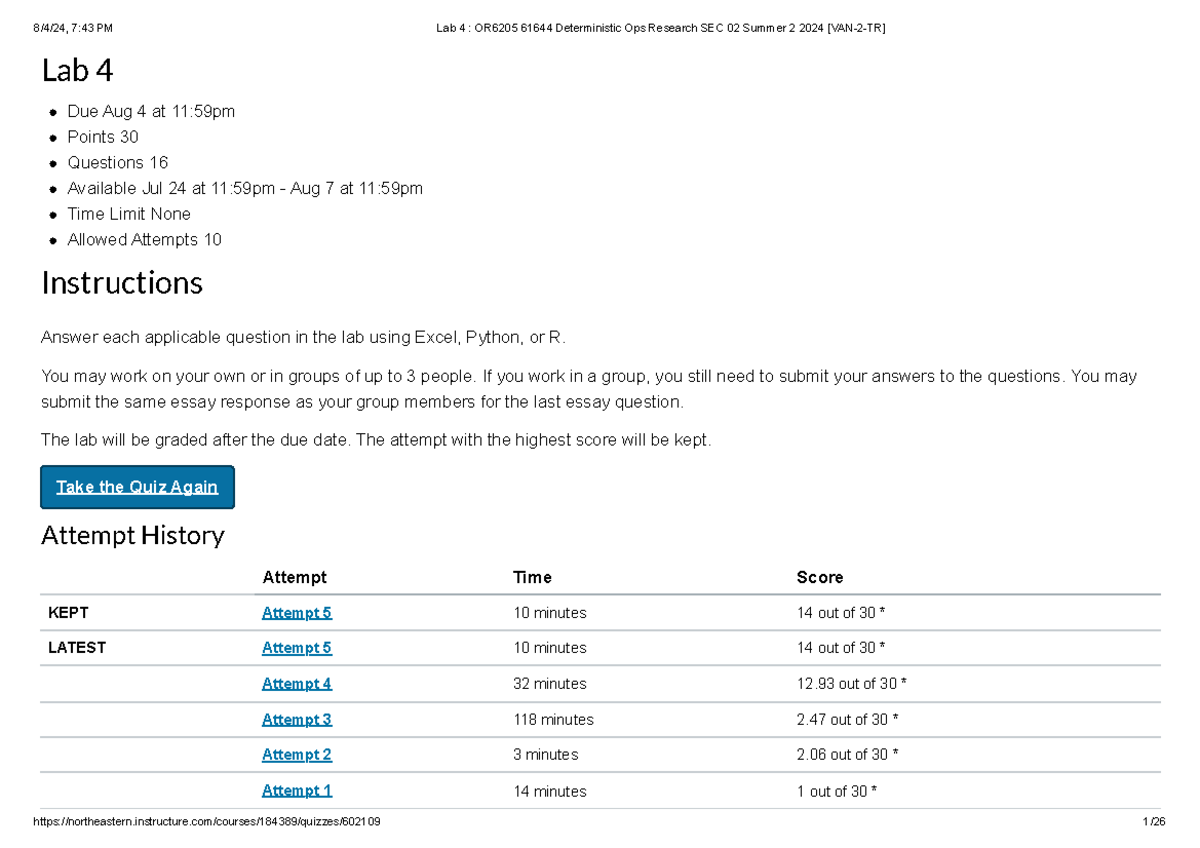1200x848 pixels.
Task: View the Attempt 3 results link
Action: [296, 719]
